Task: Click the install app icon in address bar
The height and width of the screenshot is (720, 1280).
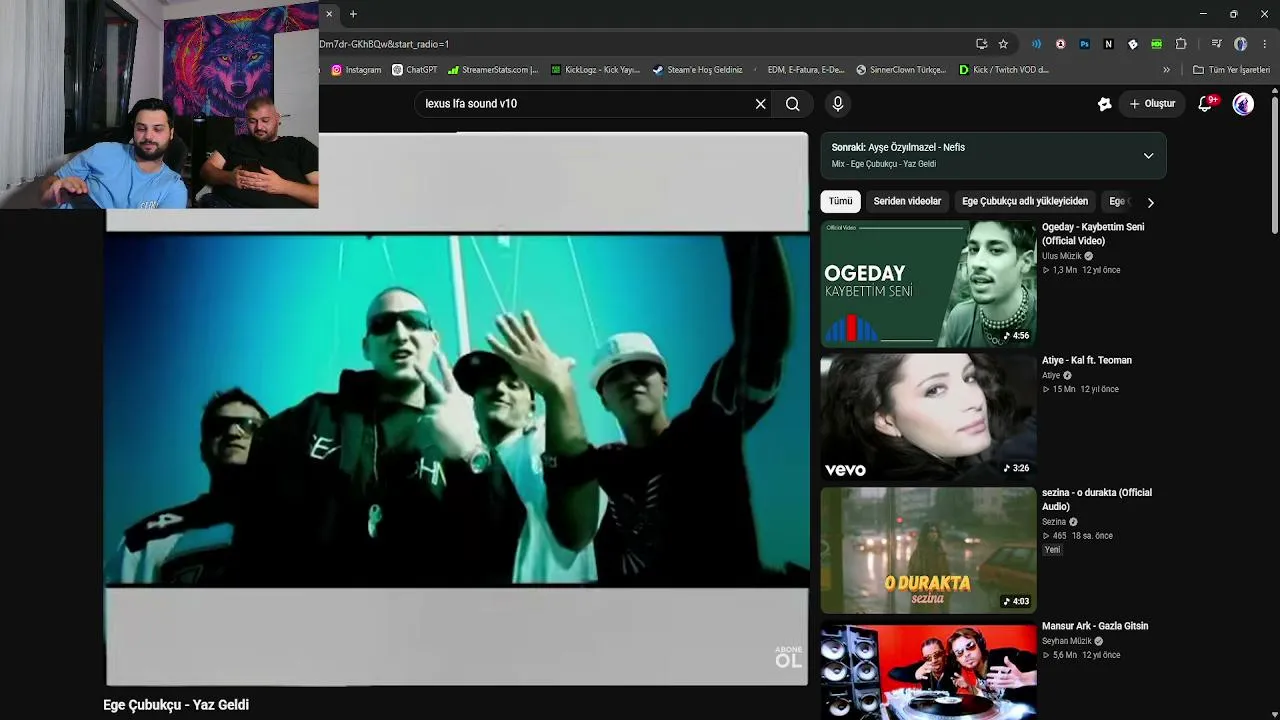Action: tap(981, 44)
